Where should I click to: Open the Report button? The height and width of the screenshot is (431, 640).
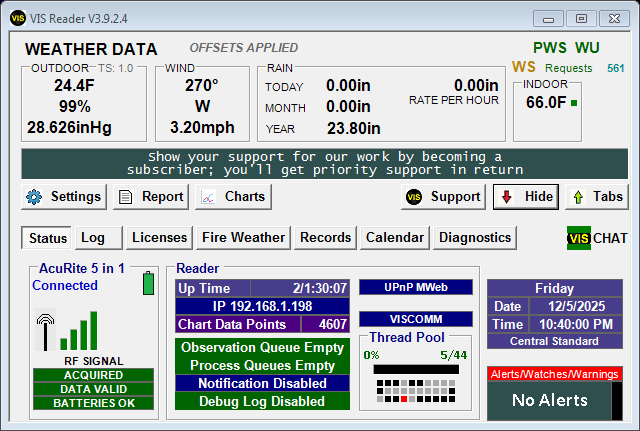(x=150, y=197)
